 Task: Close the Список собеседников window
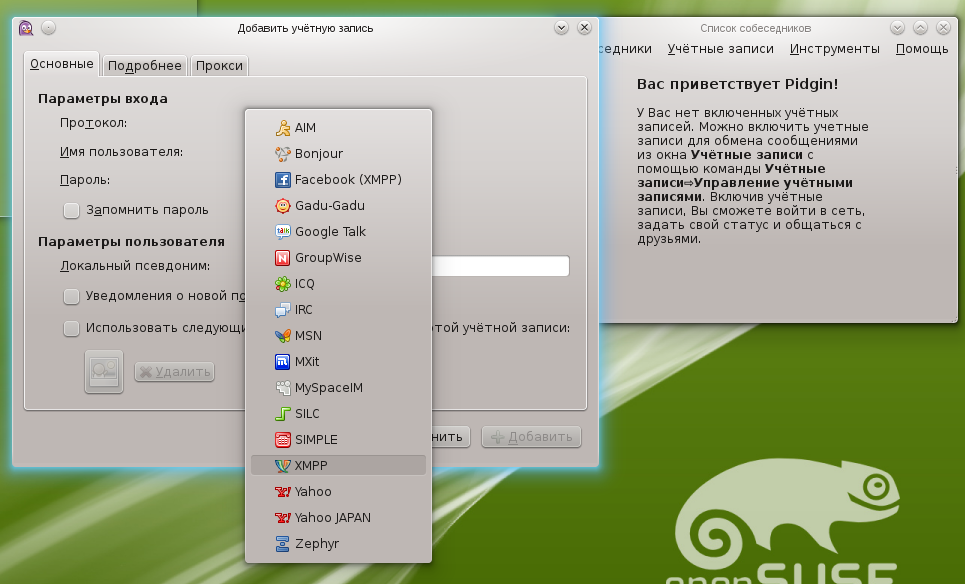943,28
